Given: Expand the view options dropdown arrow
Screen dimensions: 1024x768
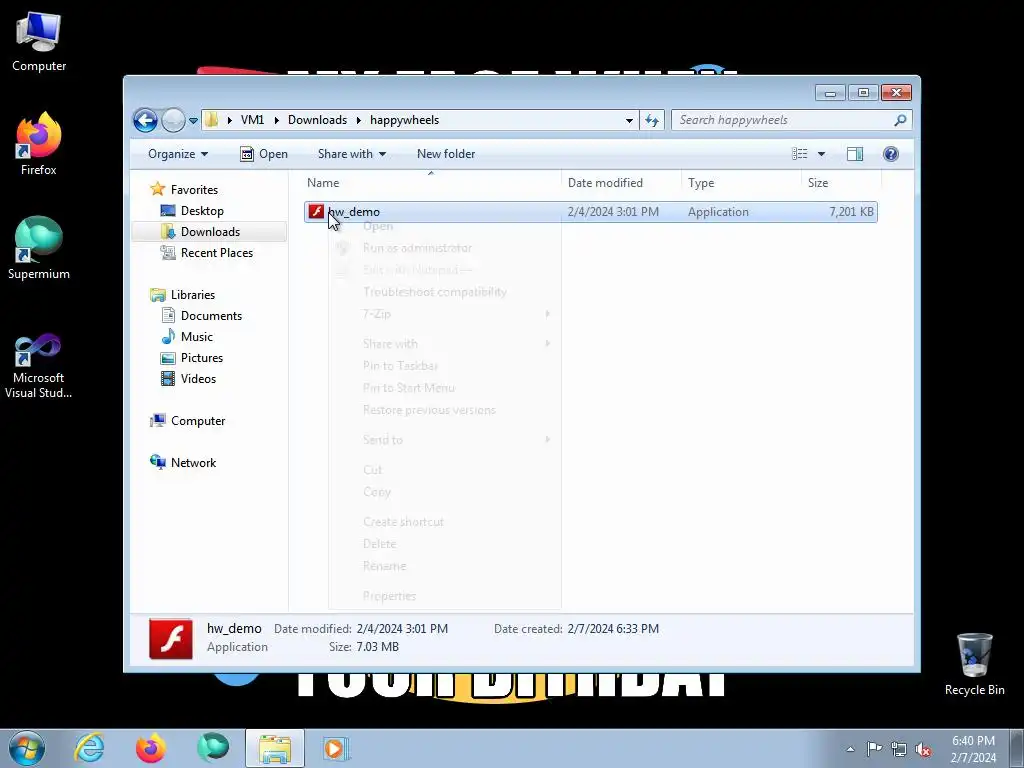Looking at the screenshot, I should 822,154.
